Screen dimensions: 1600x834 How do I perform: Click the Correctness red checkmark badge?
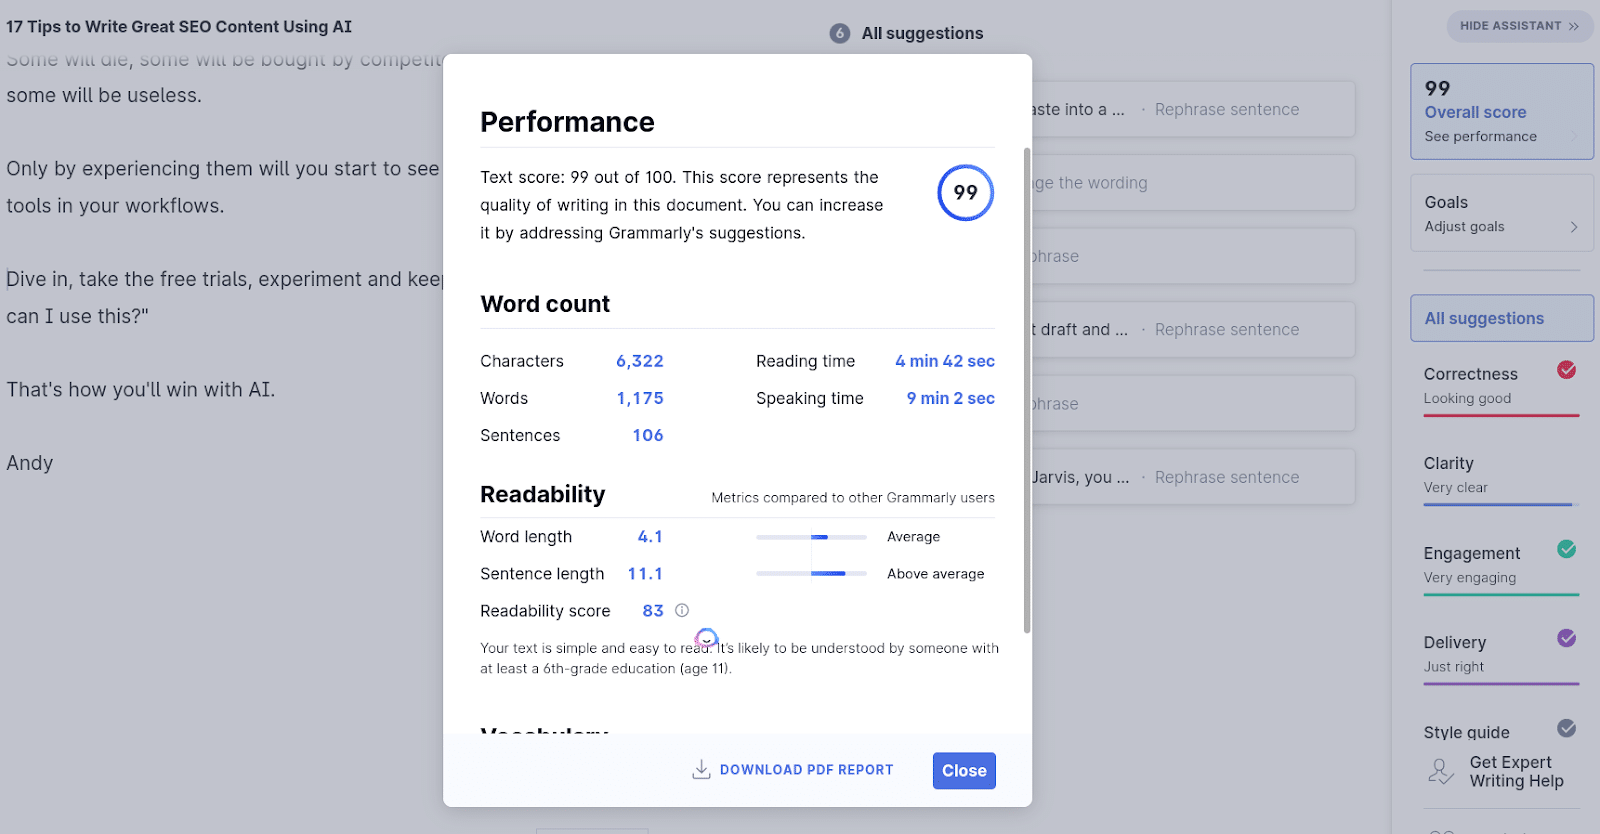(x=1566, y=369)
